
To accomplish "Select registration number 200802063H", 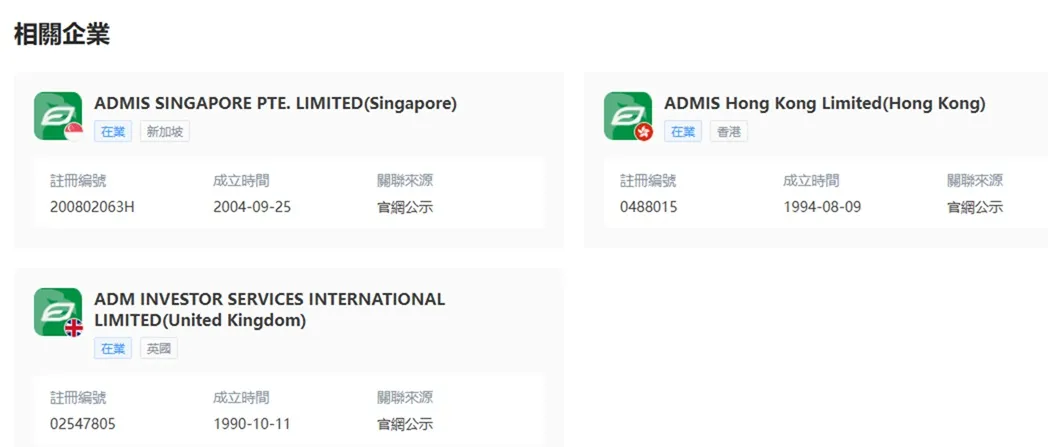I will 92,207.
